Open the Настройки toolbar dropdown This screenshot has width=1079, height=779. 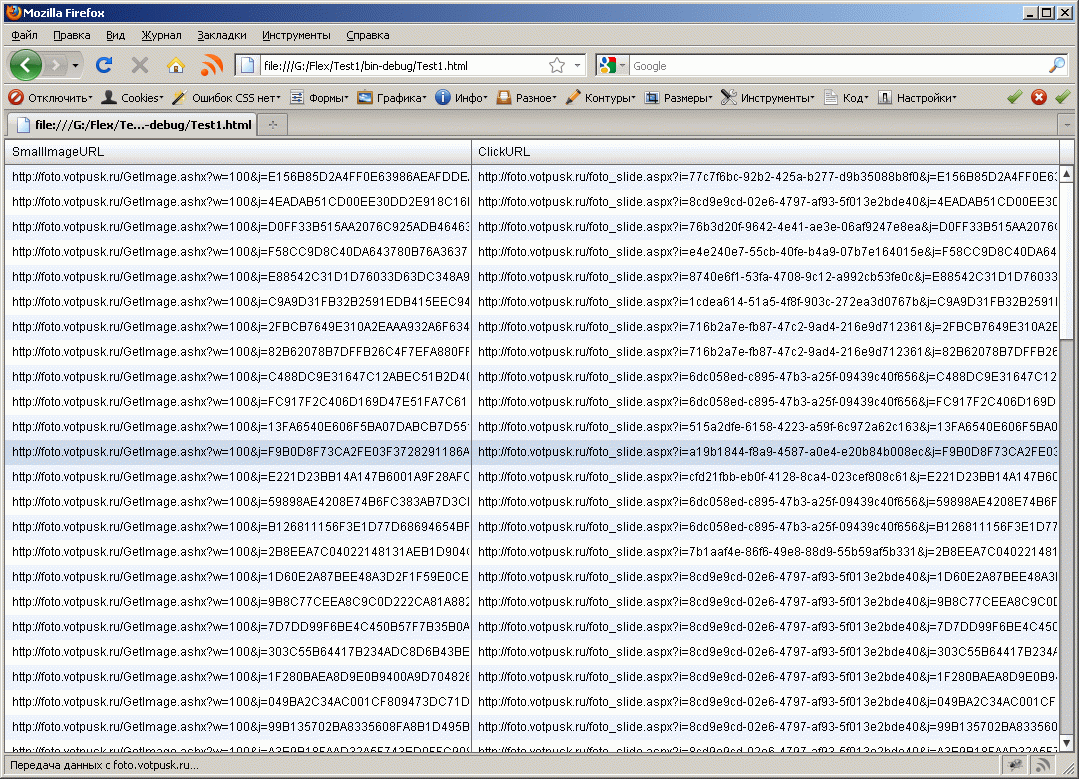917,98
